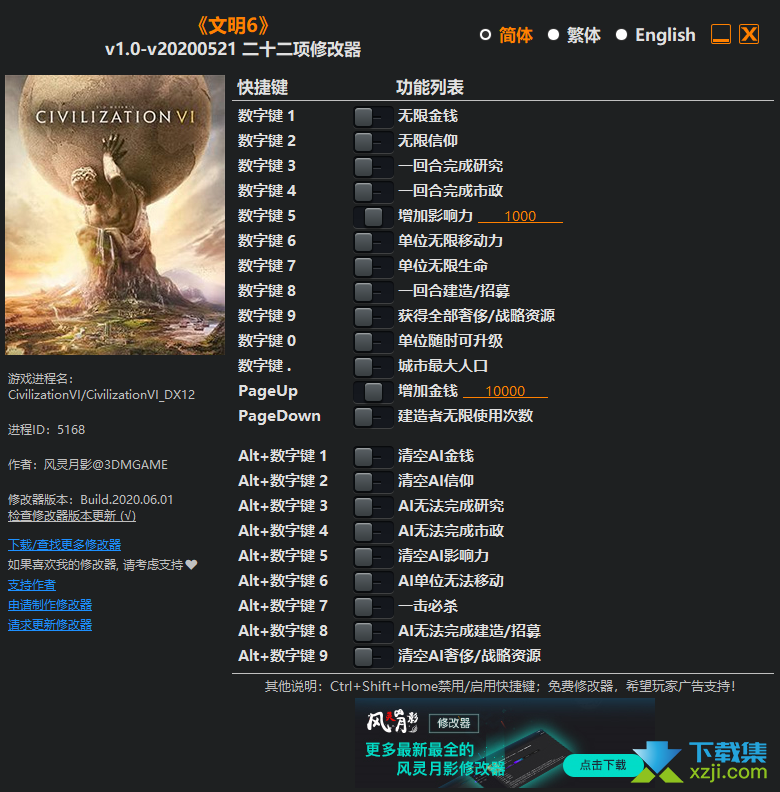
Task: Minimize the trainer window
Action: tap(721, 34)
